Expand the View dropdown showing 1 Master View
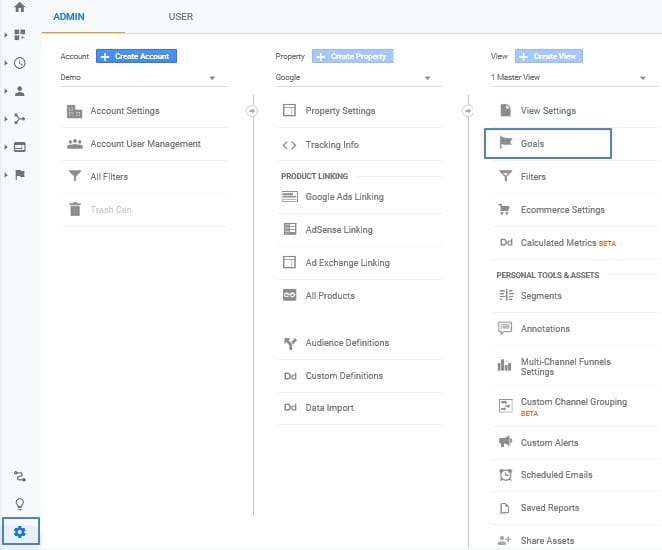The height and width of the screenshot is (550, 662). [568, 78]
